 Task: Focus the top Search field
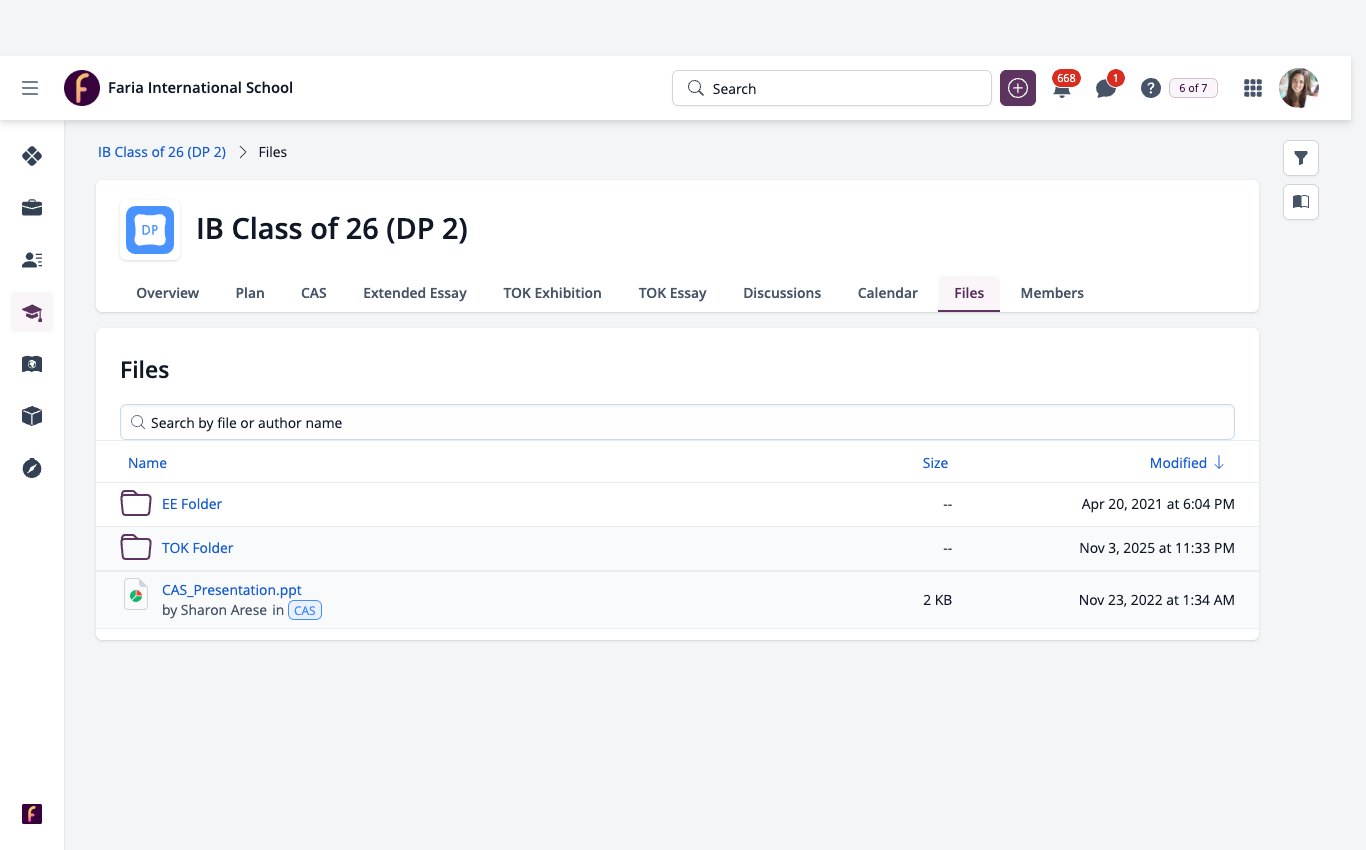coord(832,88)
